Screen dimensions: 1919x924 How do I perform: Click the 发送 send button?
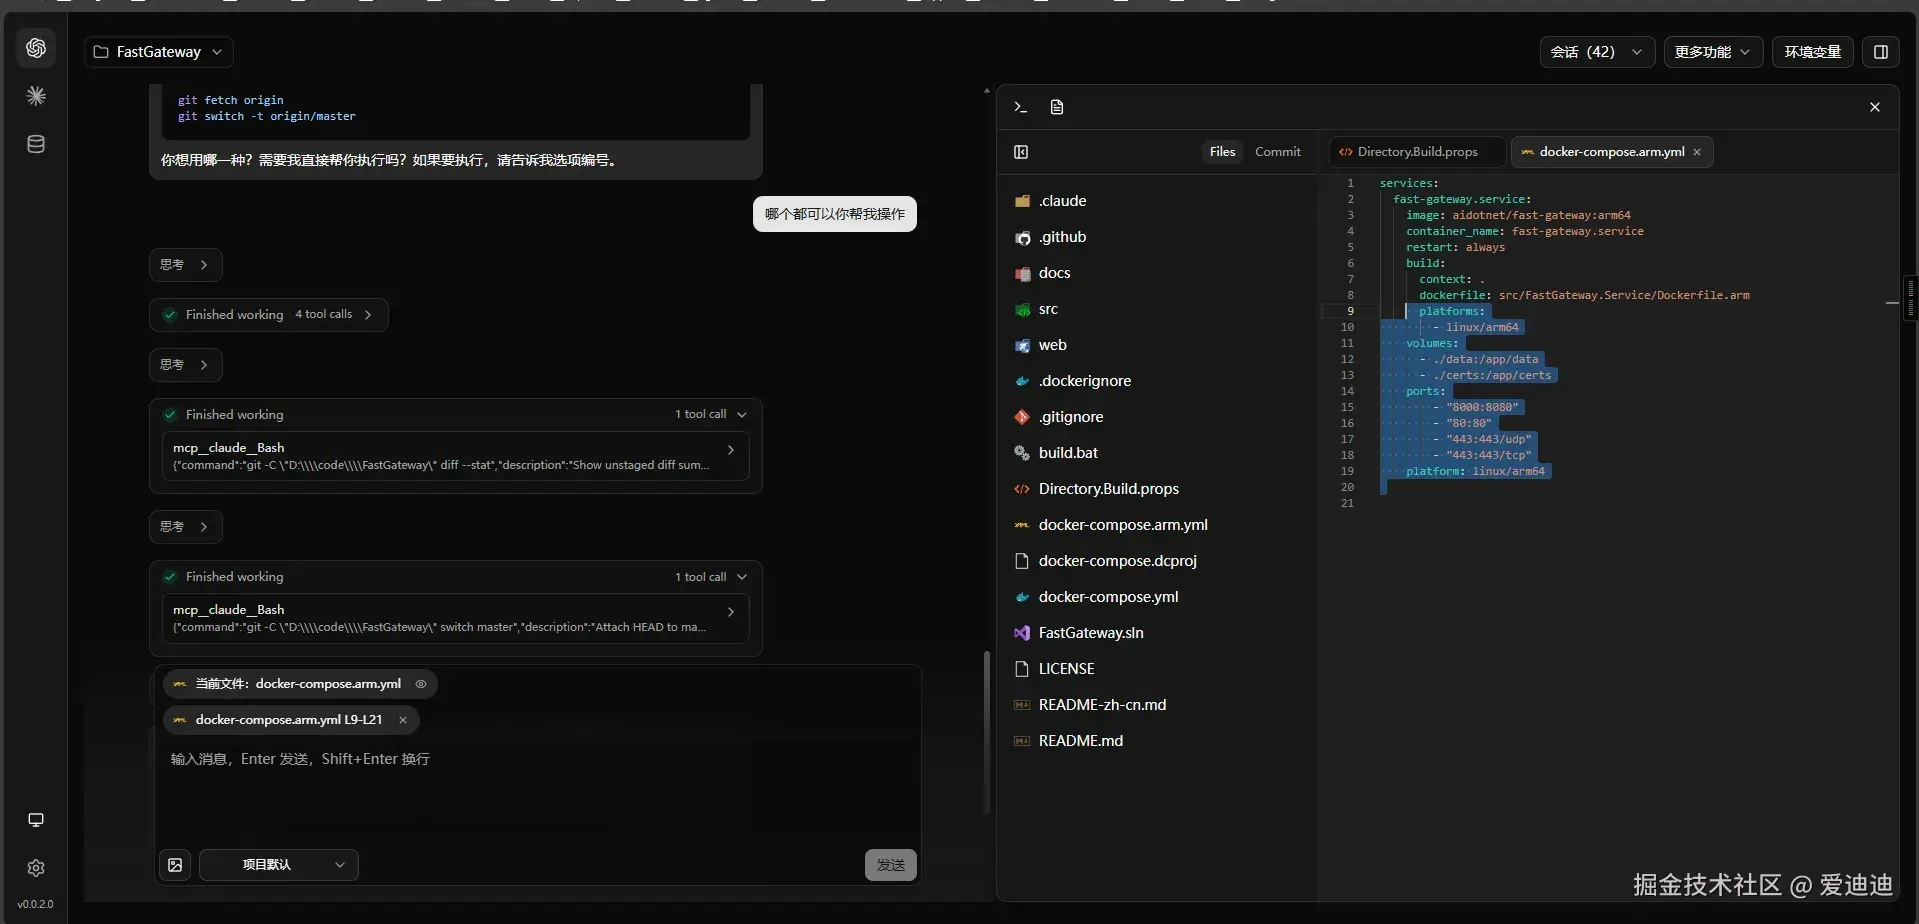pyautogui.click(x=891, y=865)
